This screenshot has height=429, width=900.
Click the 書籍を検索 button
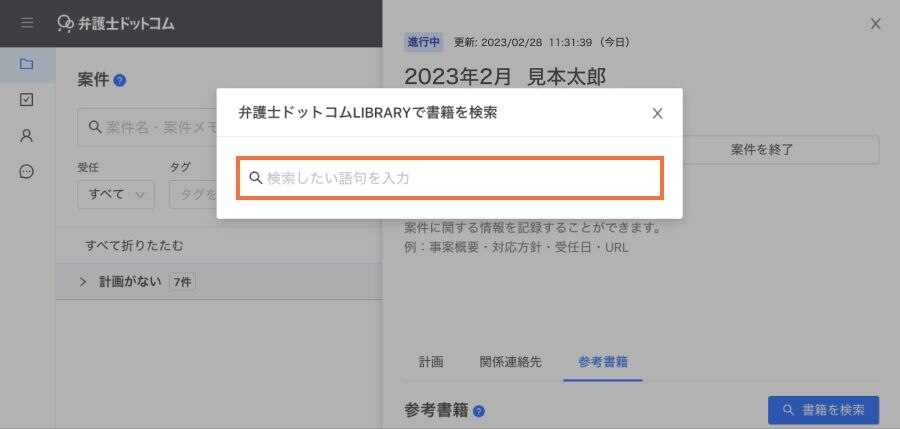coord(823,410)
